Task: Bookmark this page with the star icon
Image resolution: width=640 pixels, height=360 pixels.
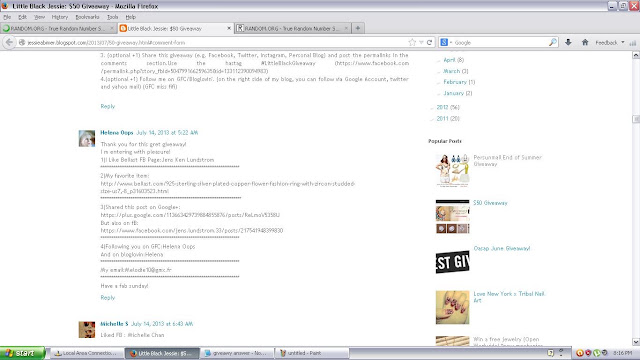Action: coord(412,42)
